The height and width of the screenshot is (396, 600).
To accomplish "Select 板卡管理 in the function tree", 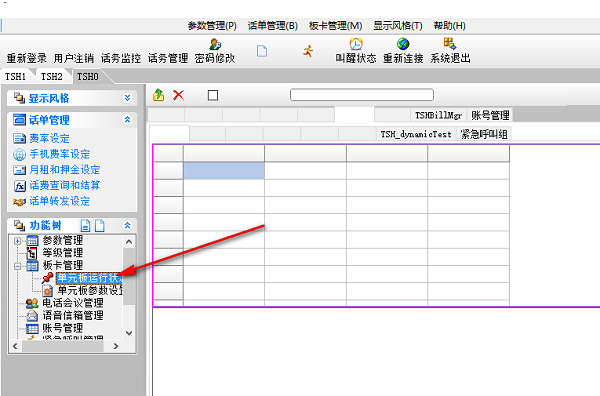I will point(62,265).
